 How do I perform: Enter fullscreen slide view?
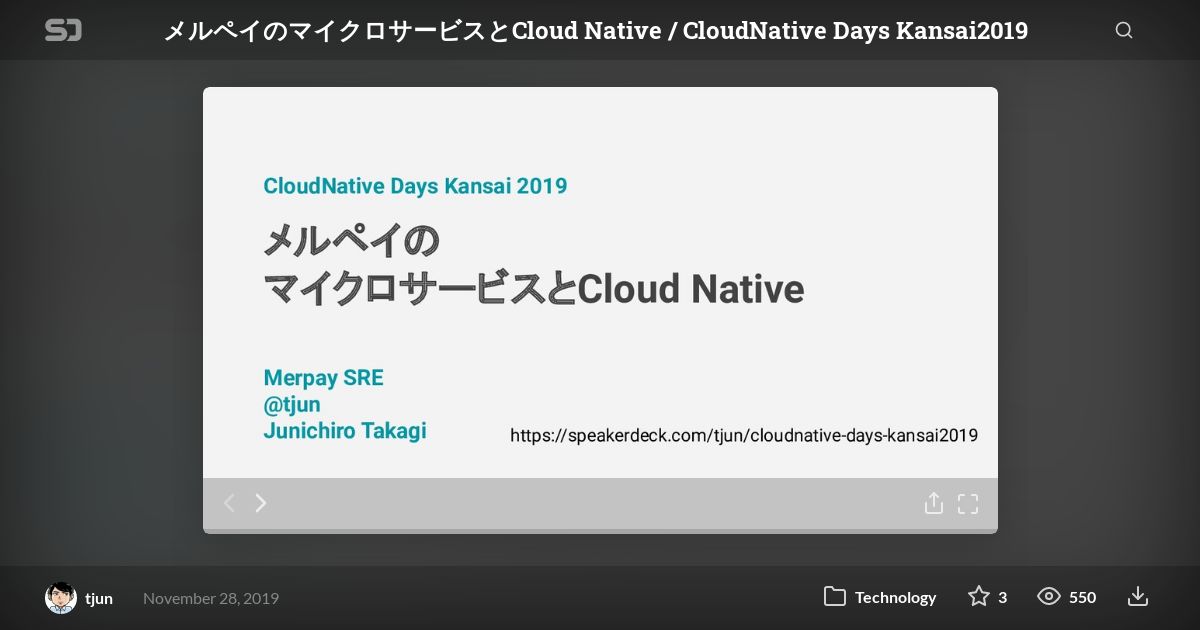(968, 504)
